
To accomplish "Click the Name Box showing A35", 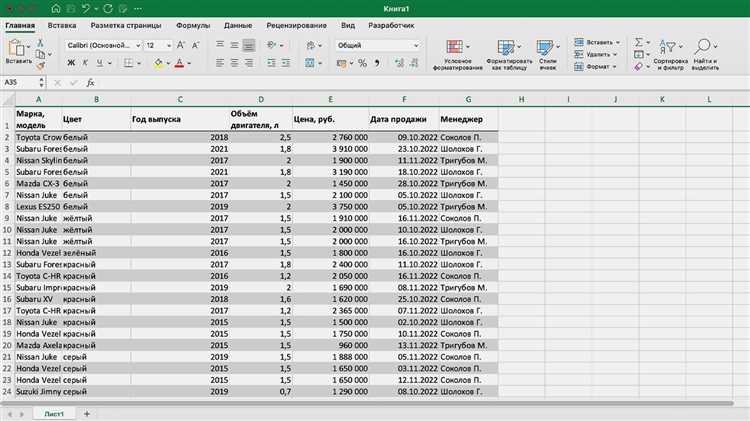I will point(20,83).
